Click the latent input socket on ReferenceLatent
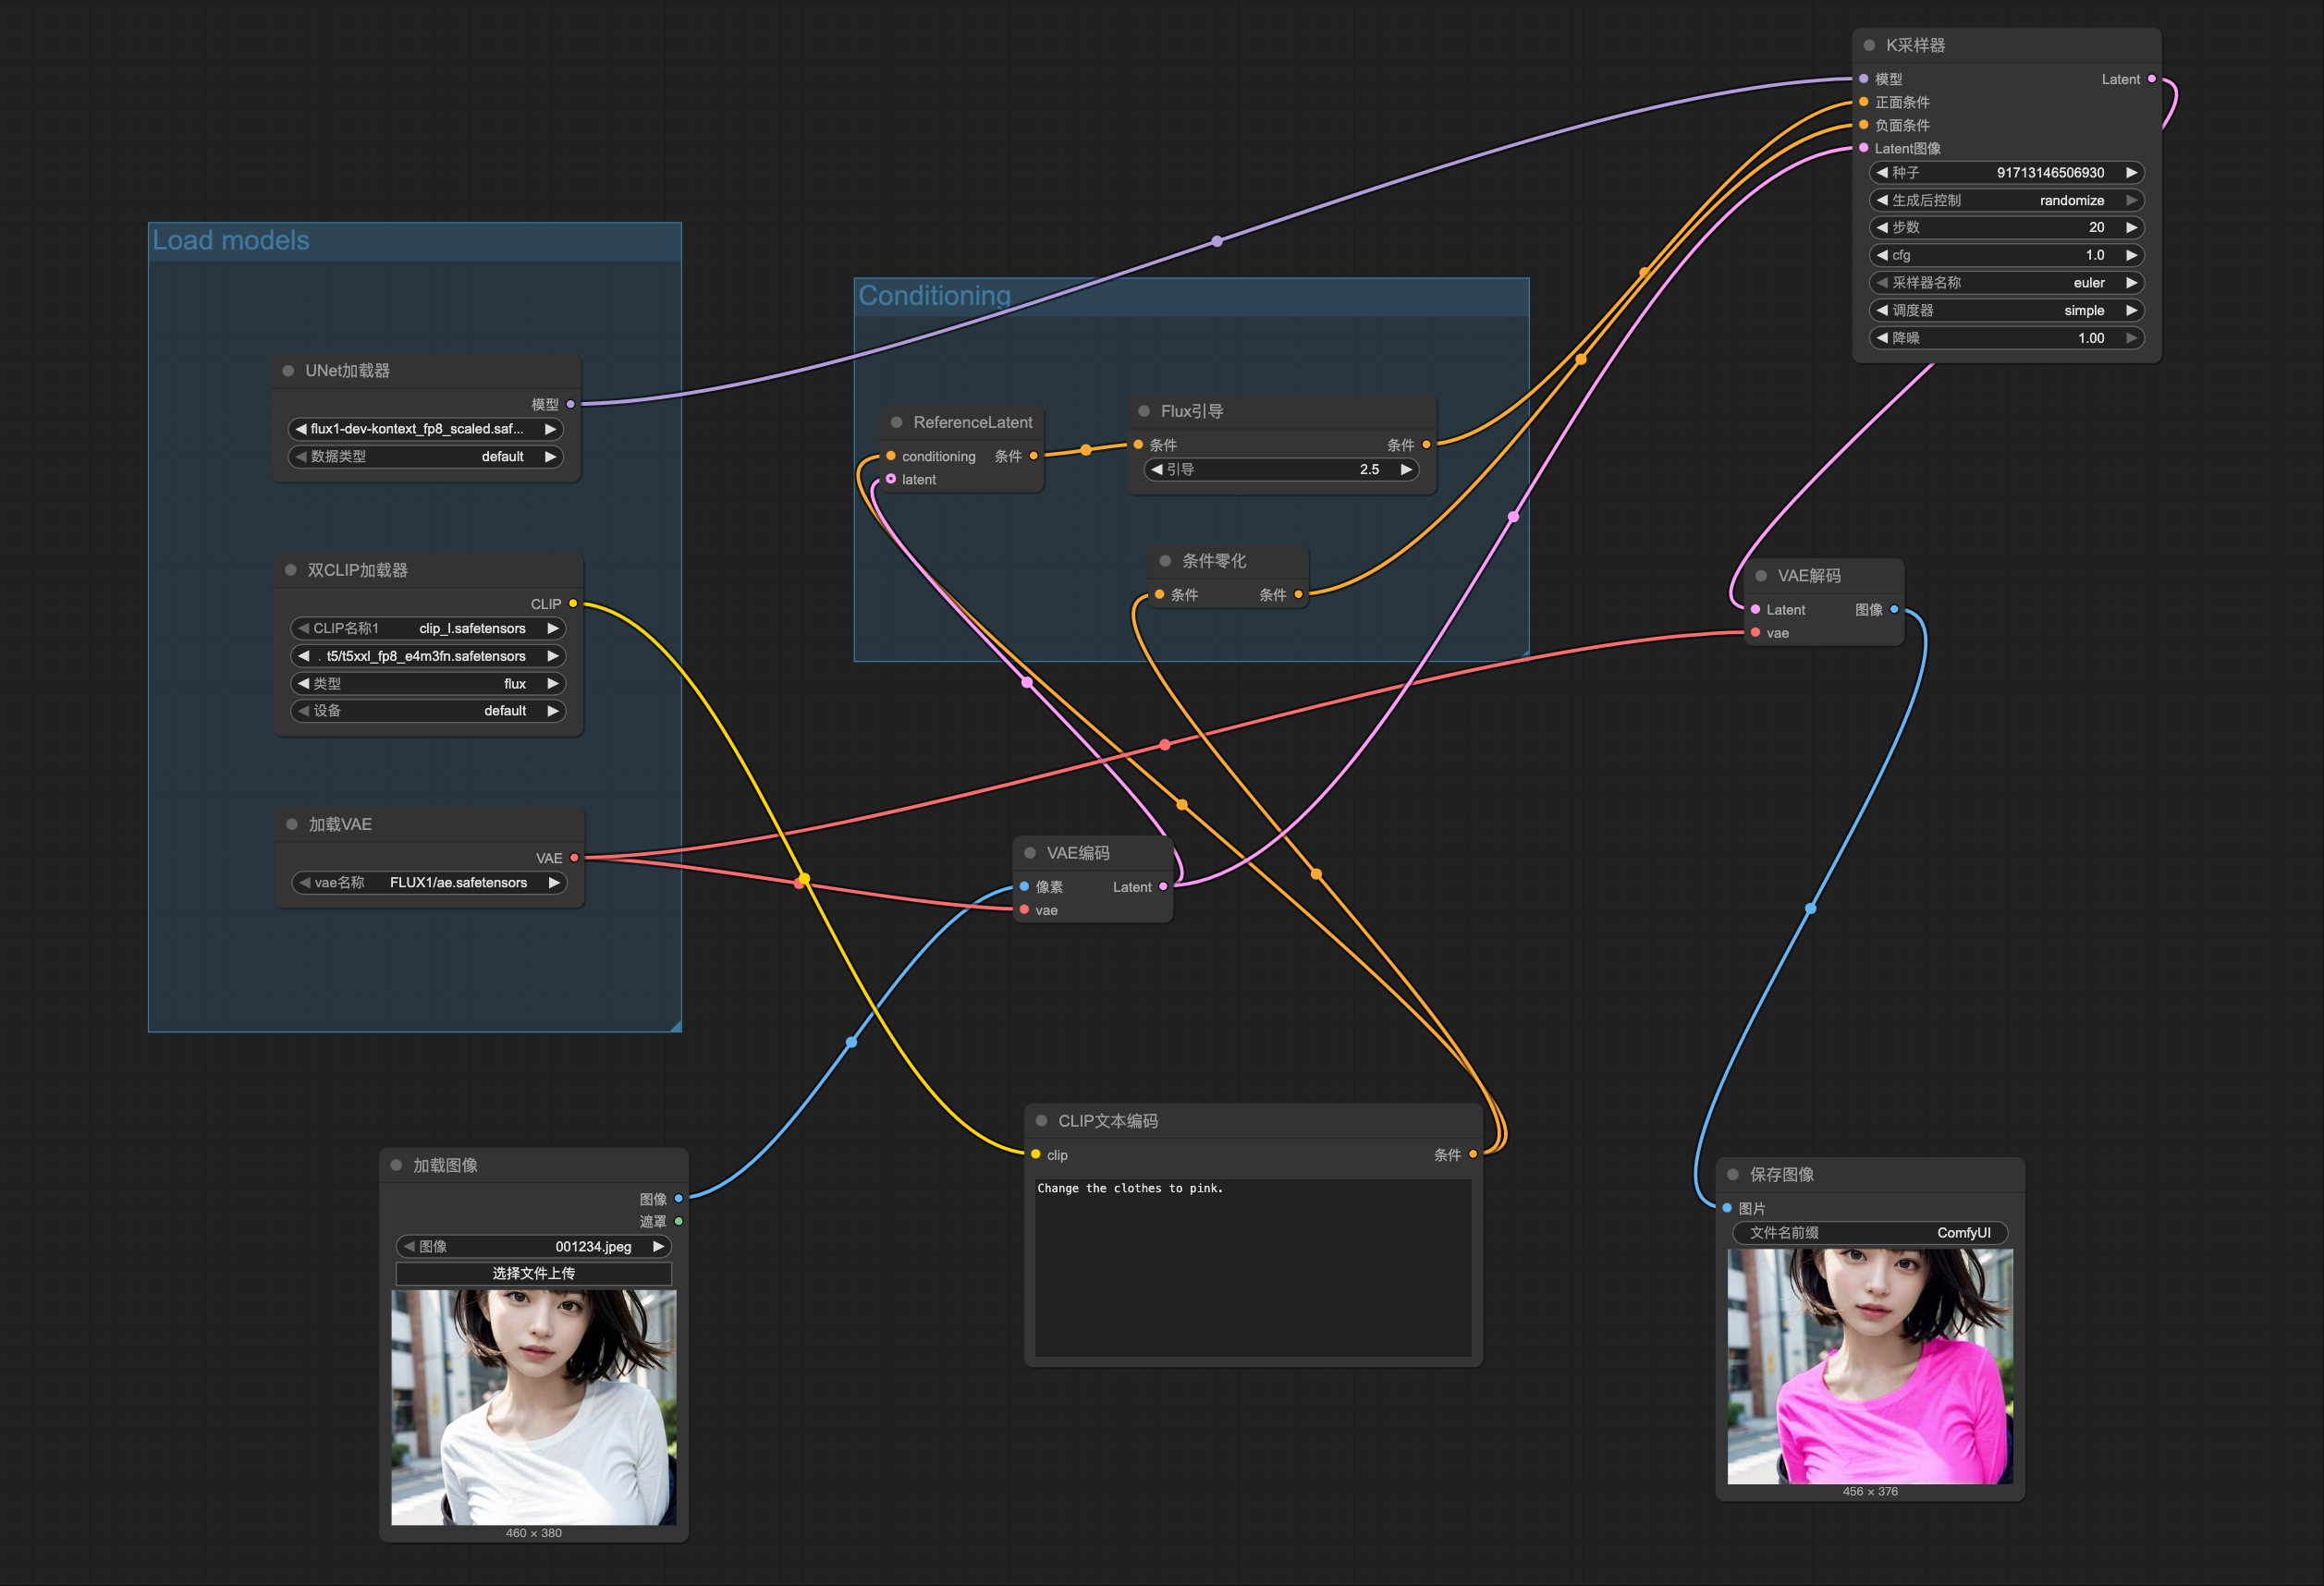The height and width of the screenshot is (1586, 2324). (891, 480)
